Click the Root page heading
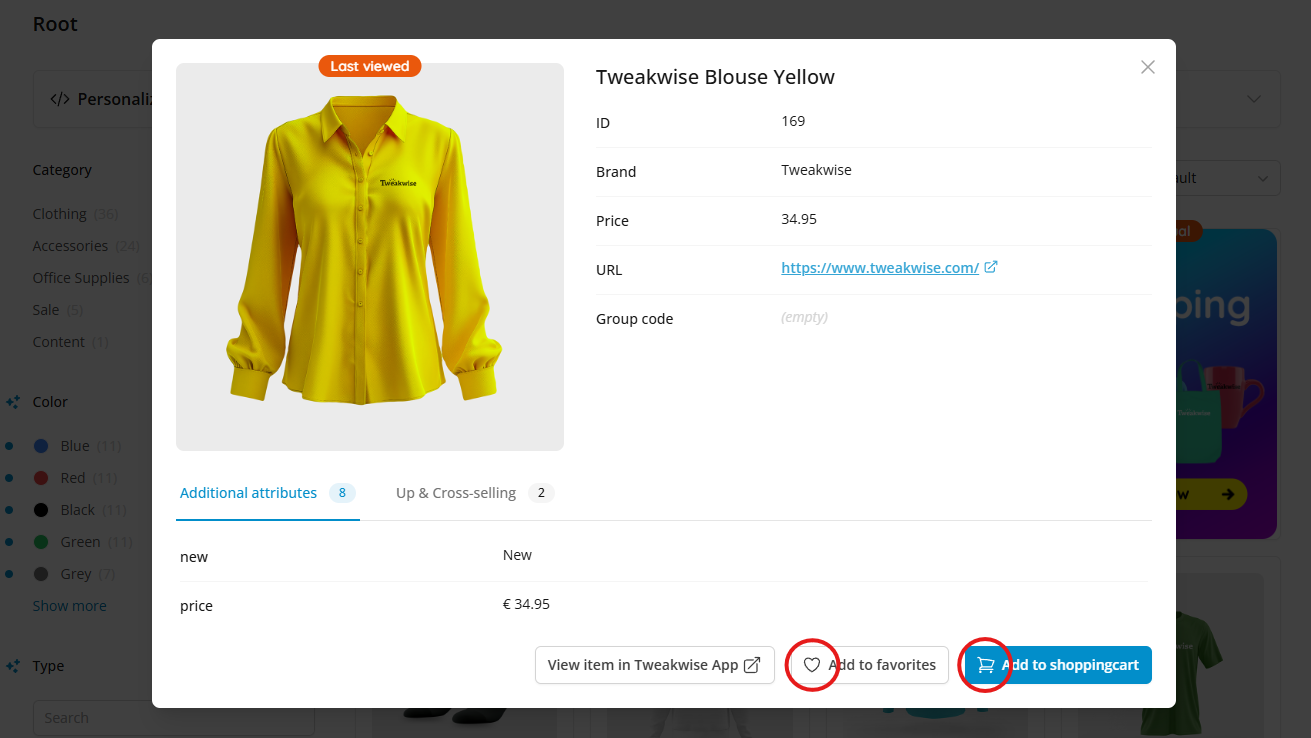This screenshot has width=1311, height=738. 55,24
